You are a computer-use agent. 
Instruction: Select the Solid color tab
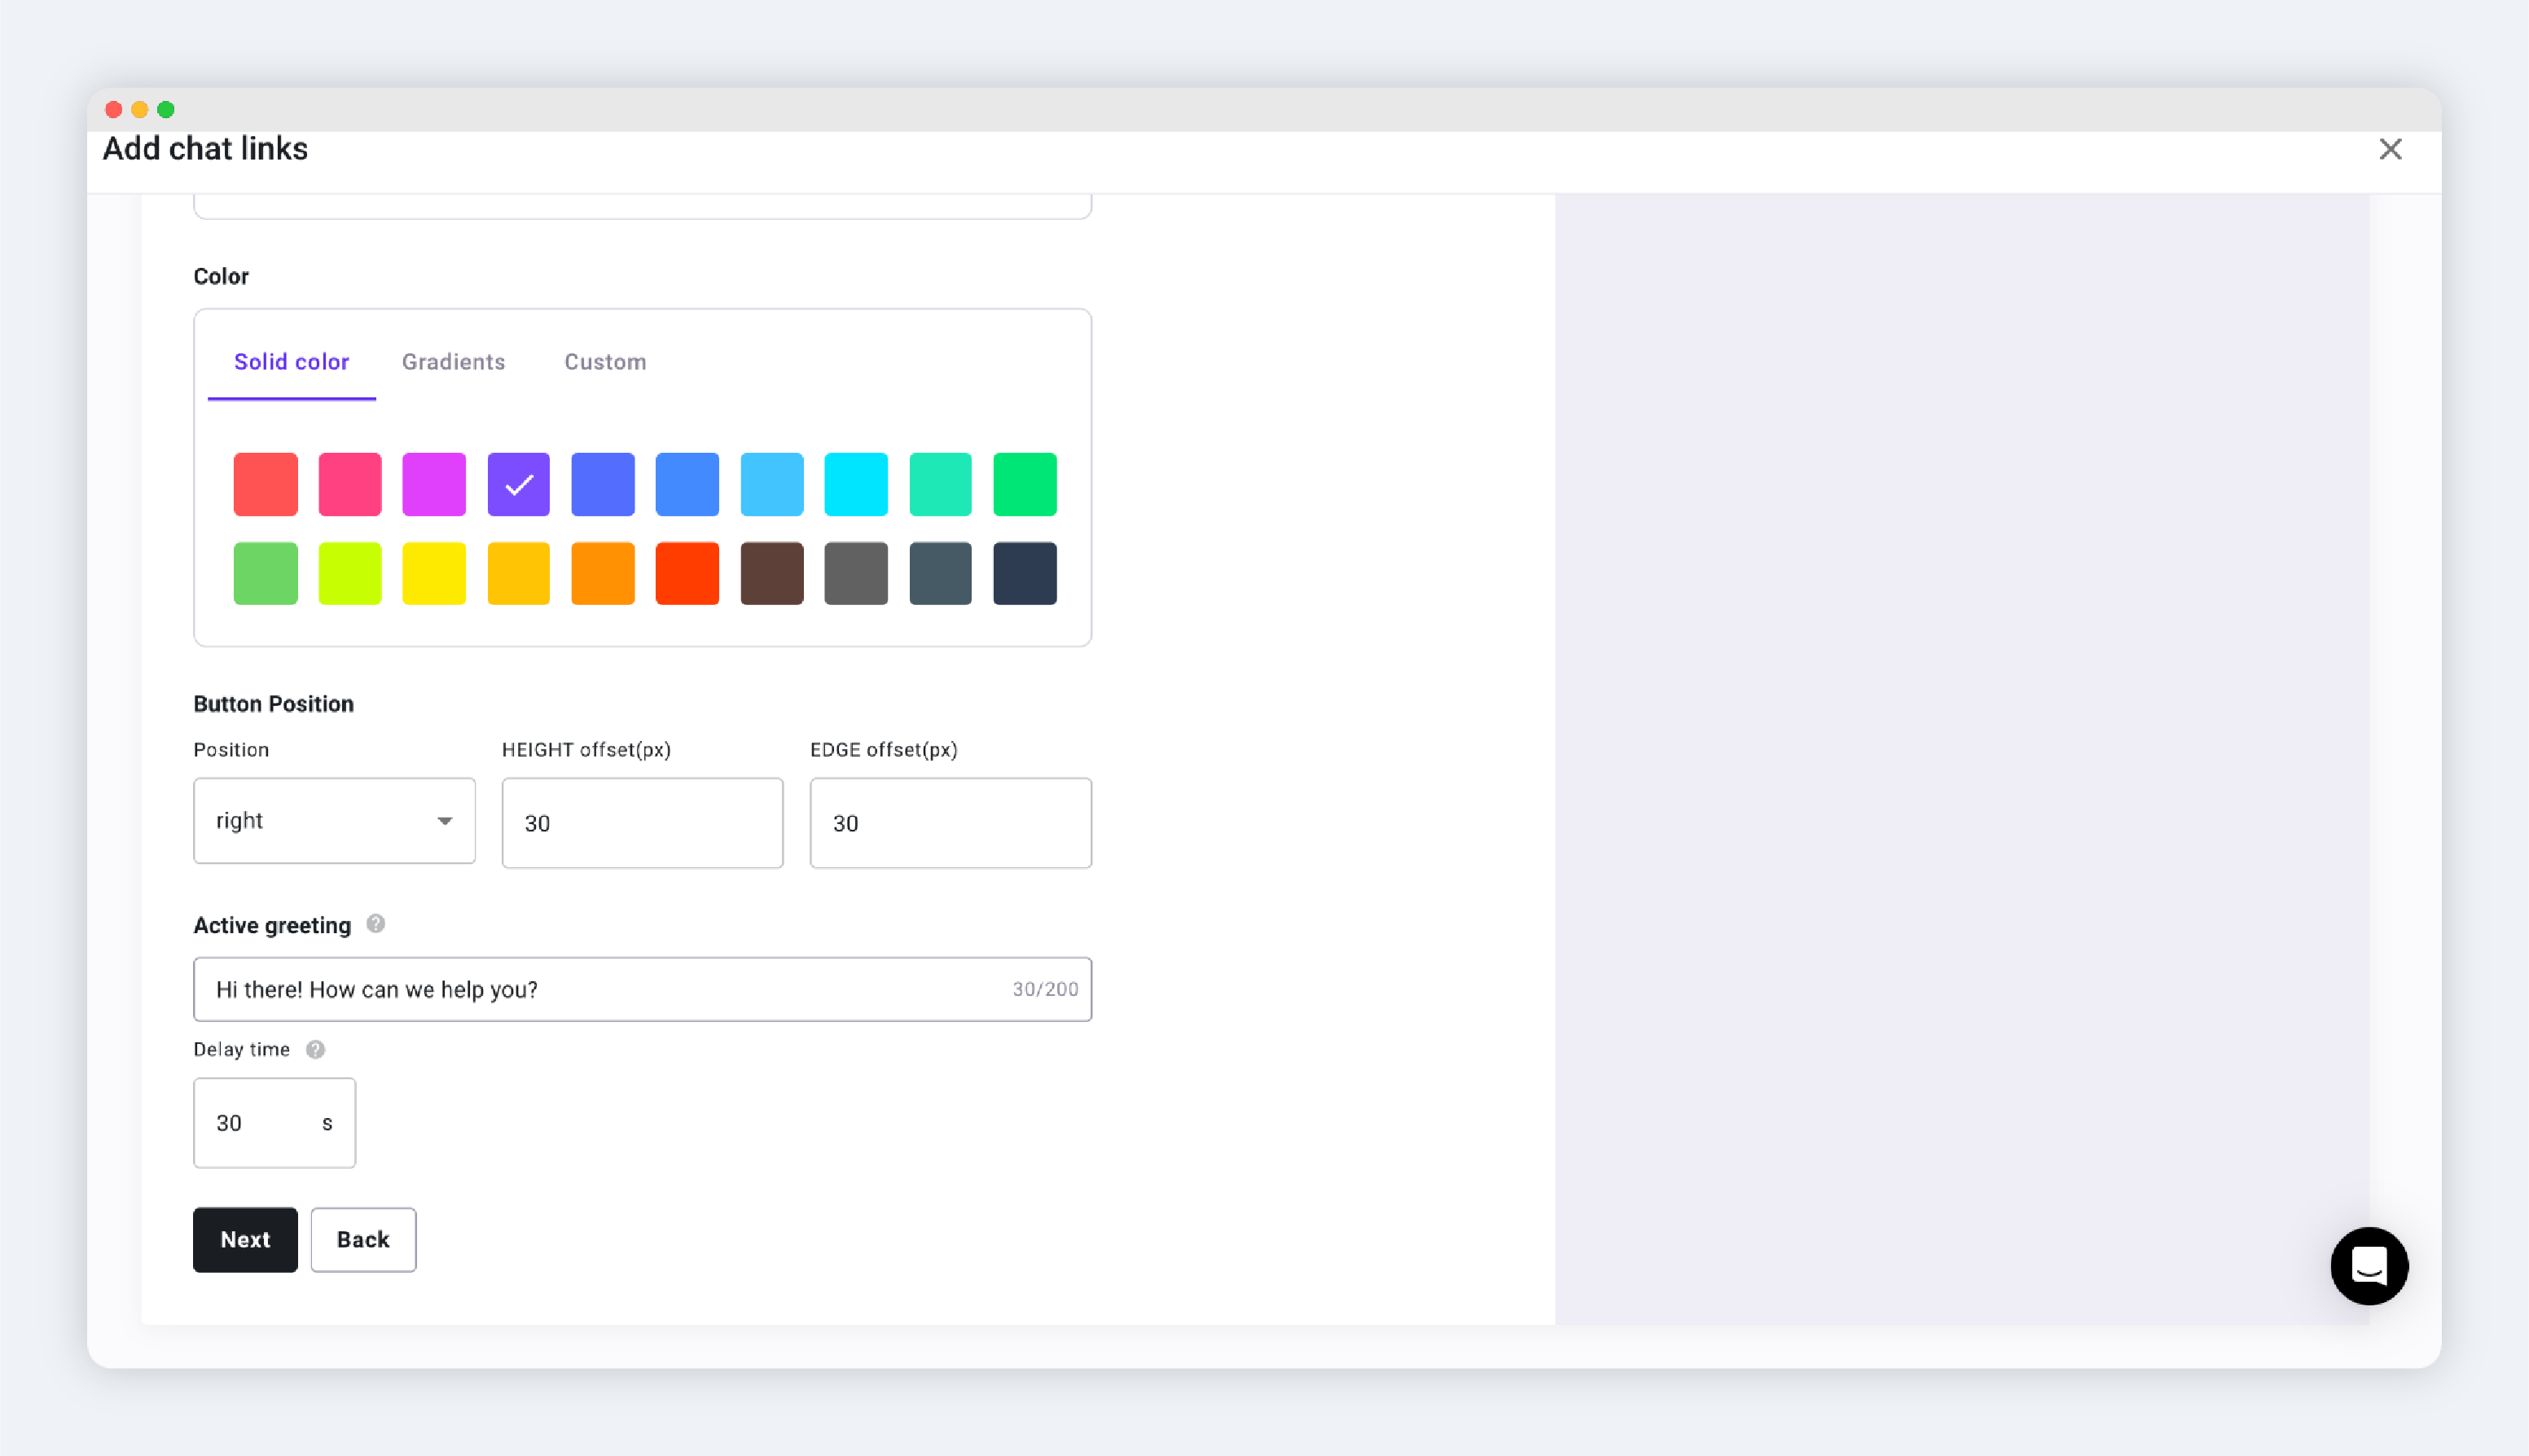tap(291, 362)
